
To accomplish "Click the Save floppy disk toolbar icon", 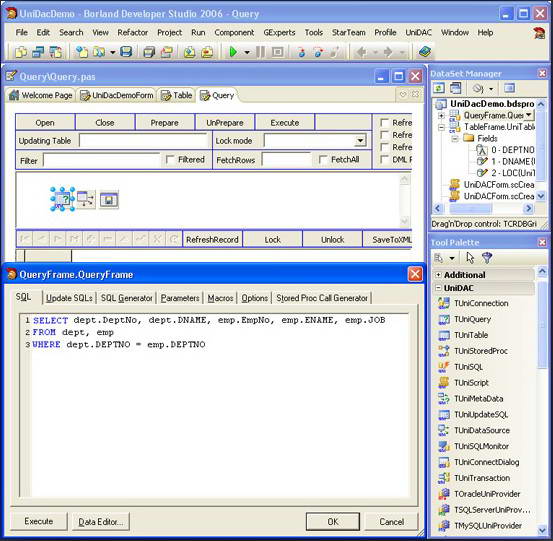I will [126, 52].
